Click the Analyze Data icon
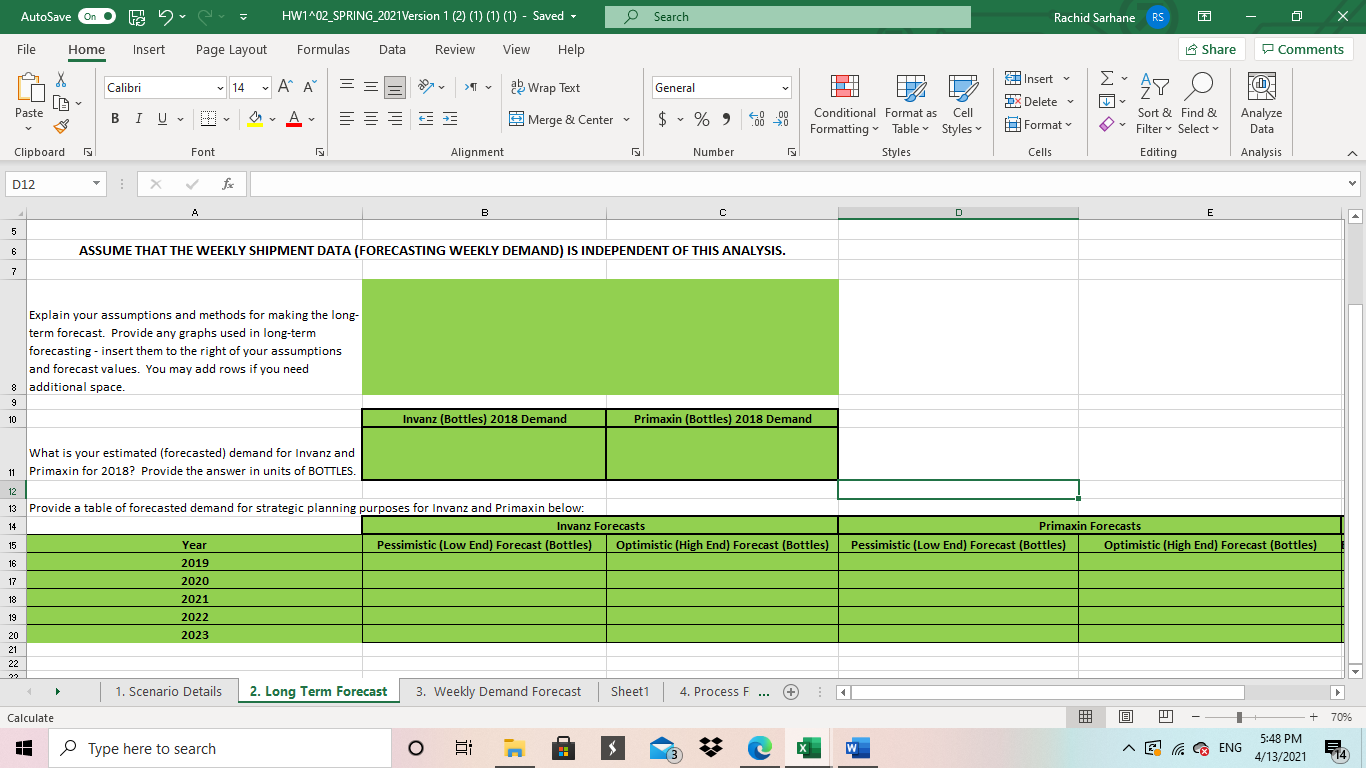Screen dimensions: 1366x768 [x=1261, y=104]
